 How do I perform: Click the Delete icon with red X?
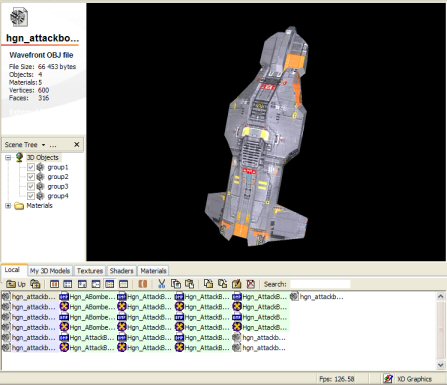[x=251, y=284]
